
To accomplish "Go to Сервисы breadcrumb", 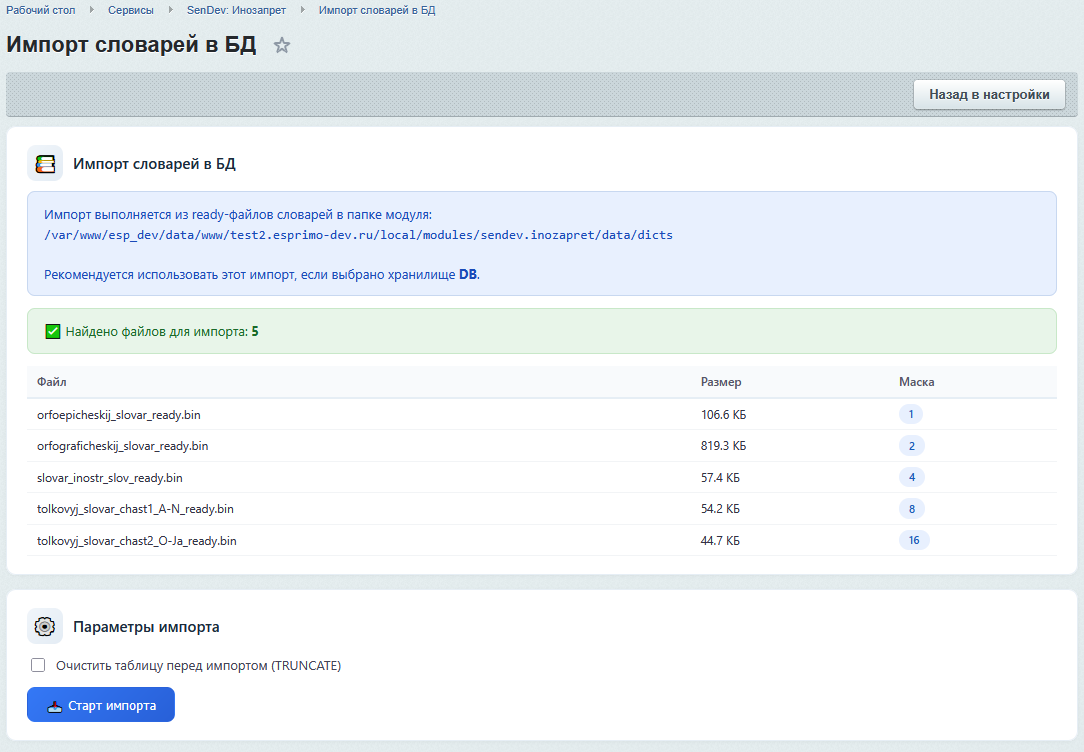I will coord(131,10).
